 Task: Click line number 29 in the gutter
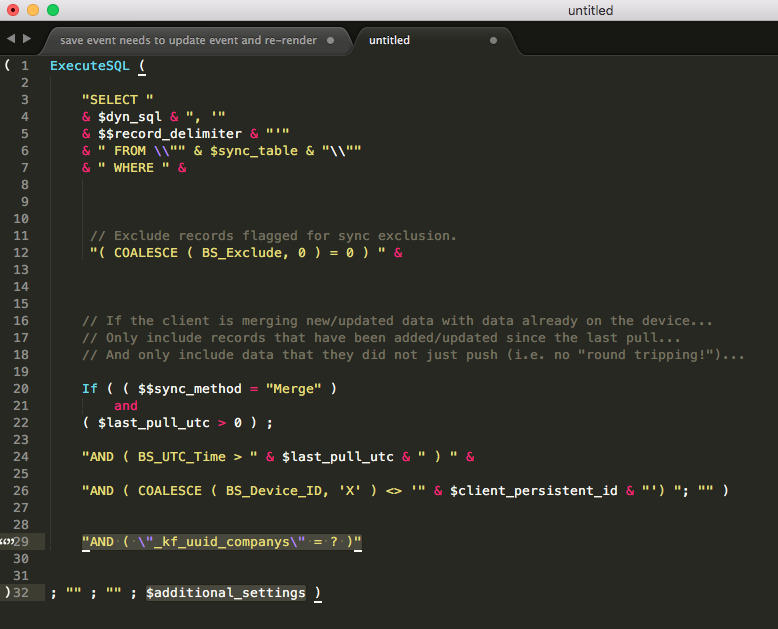21,542
